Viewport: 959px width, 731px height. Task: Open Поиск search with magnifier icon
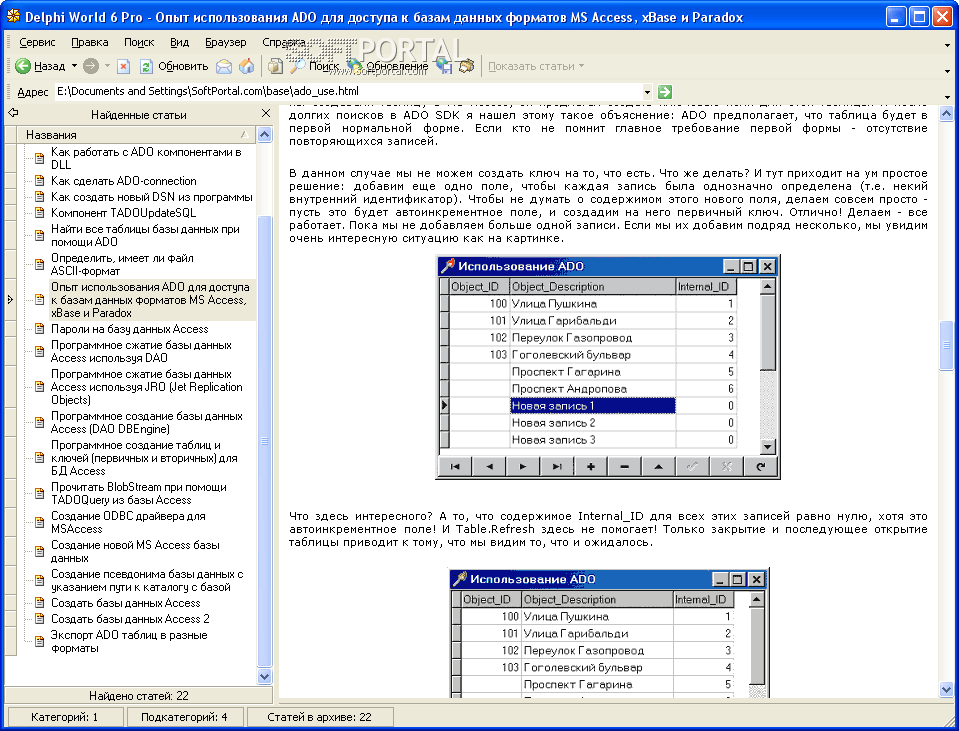(x=314, y=66)
